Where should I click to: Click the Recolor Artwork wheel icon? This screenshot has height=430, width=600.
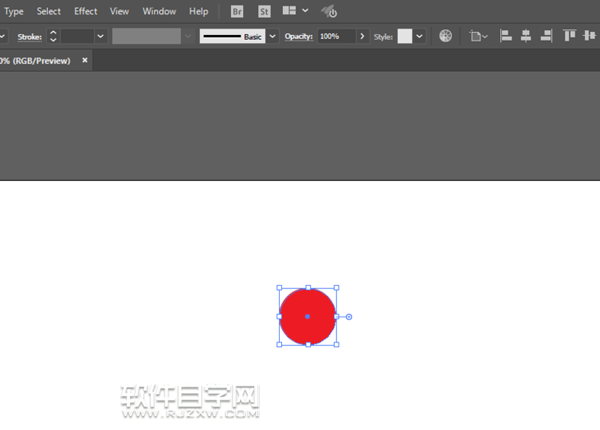click(x=445, y=36)
